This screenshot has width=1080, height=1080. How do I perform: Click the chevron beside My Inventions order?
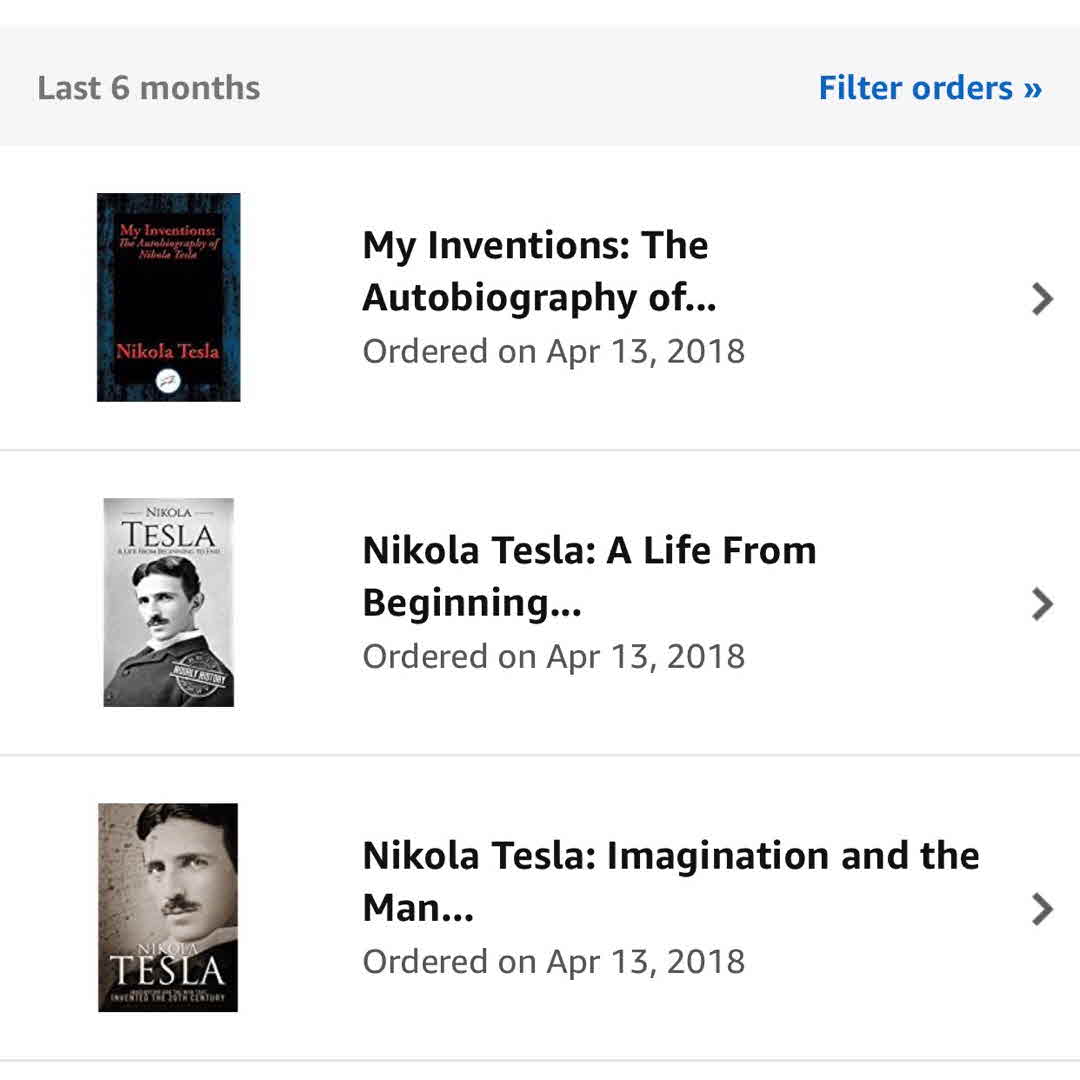pyautogui.click(x=1042, y=298)
